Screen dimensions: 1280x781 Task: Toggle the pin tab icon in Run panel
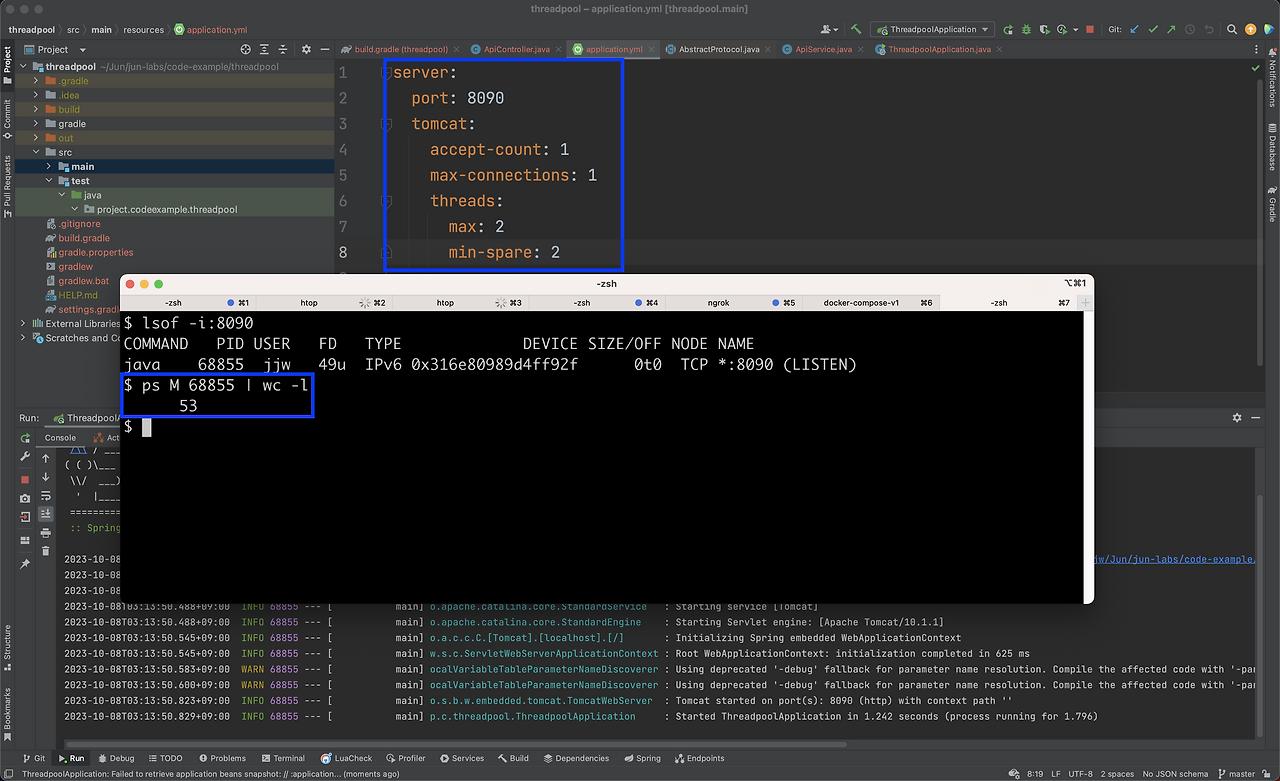(25, 564)
